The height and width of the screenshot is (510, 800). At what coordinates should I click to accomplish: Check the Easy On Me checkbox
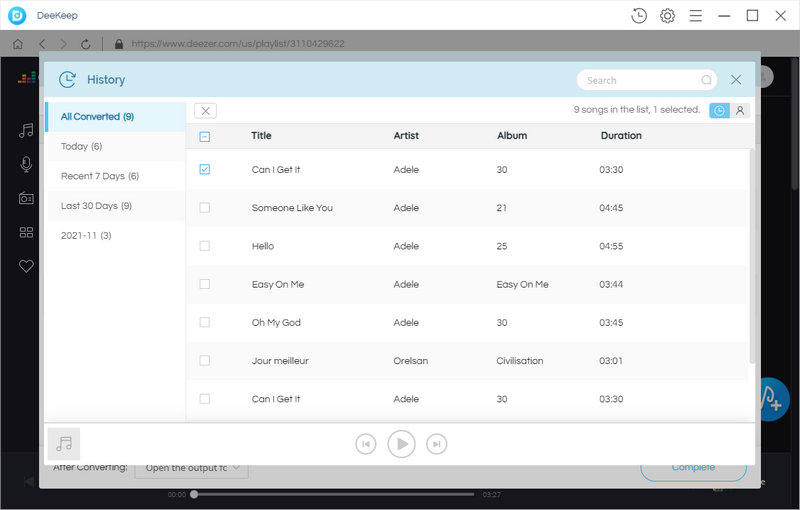[x=205, y=284]
